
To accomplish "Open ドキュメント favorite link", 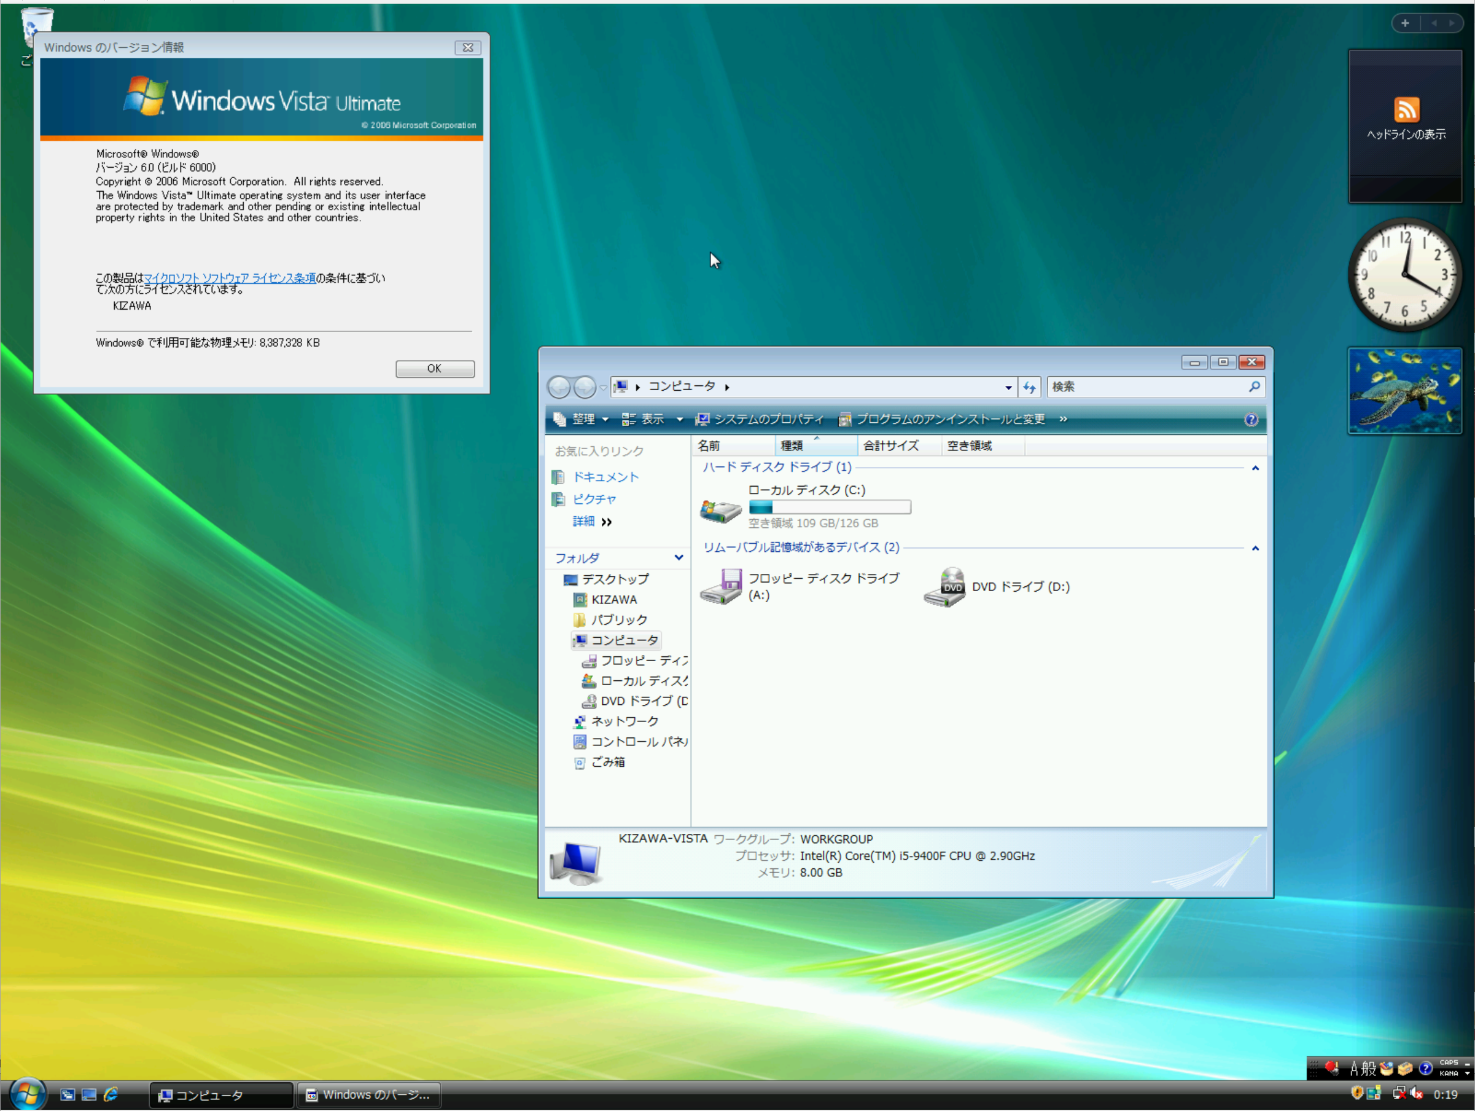I will click(605, 477).
